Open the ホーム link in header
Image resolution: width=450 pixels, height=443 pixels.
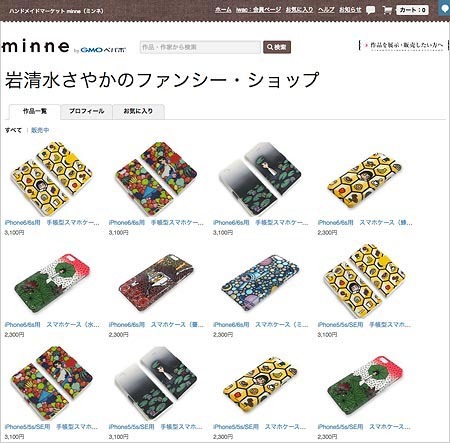(x=223, y=10)
